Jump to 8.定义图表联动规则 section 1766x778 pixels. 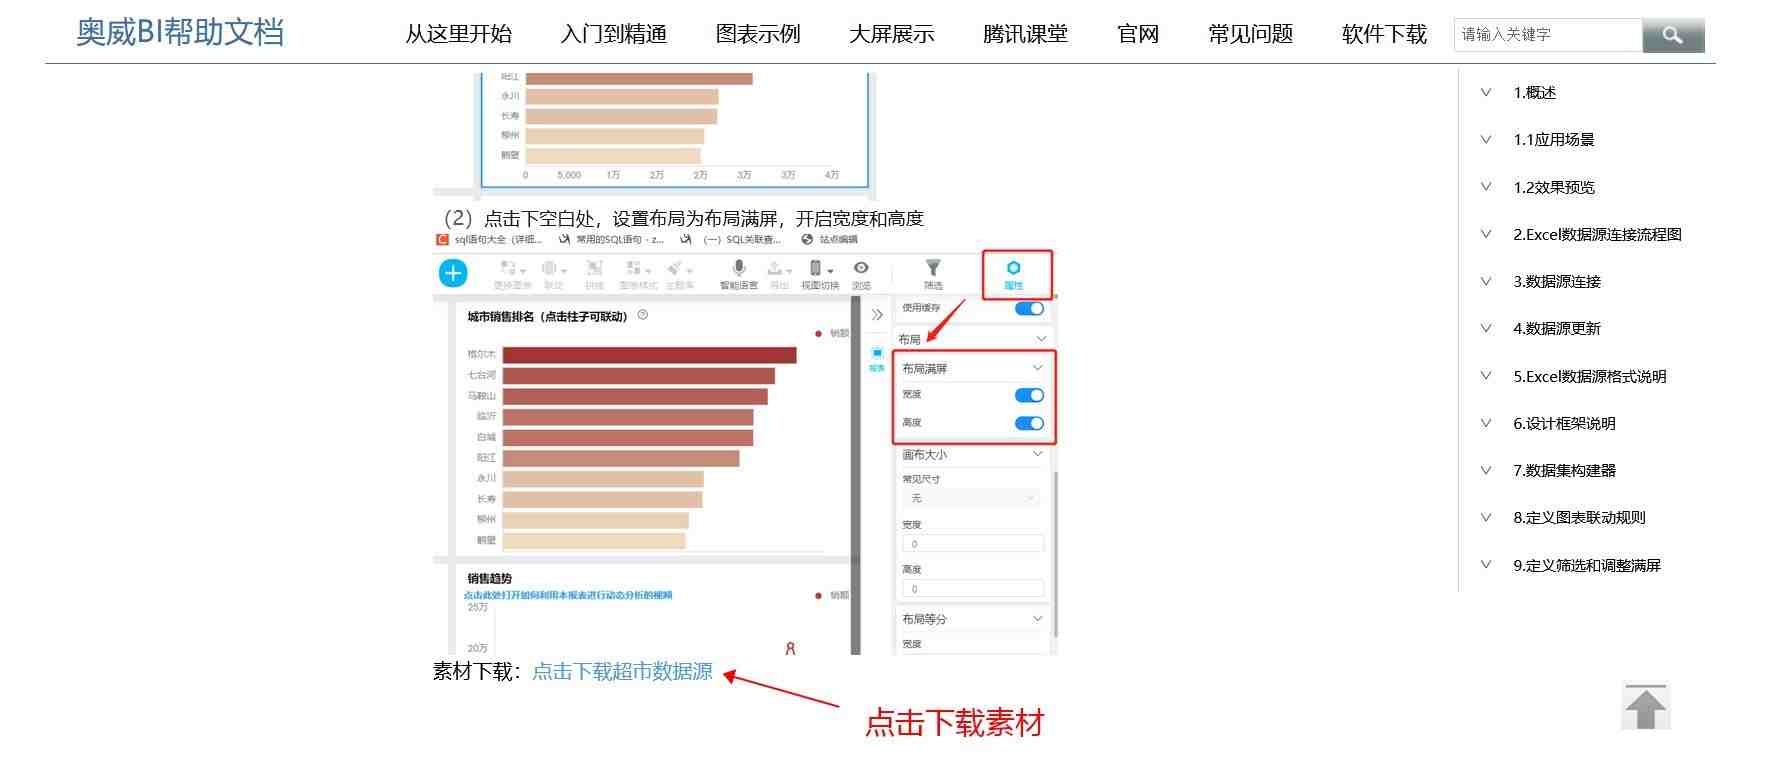(1579, 517)
